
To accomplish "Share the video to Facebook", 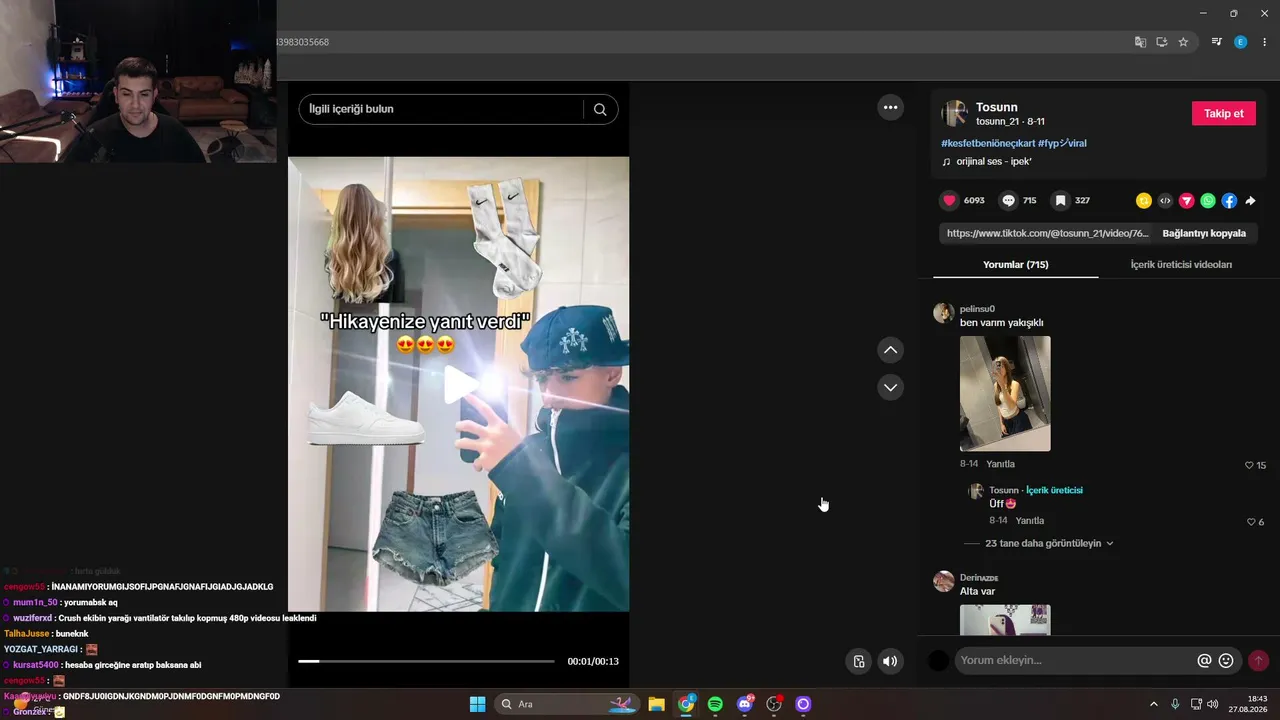I will tap(1229, 201).
